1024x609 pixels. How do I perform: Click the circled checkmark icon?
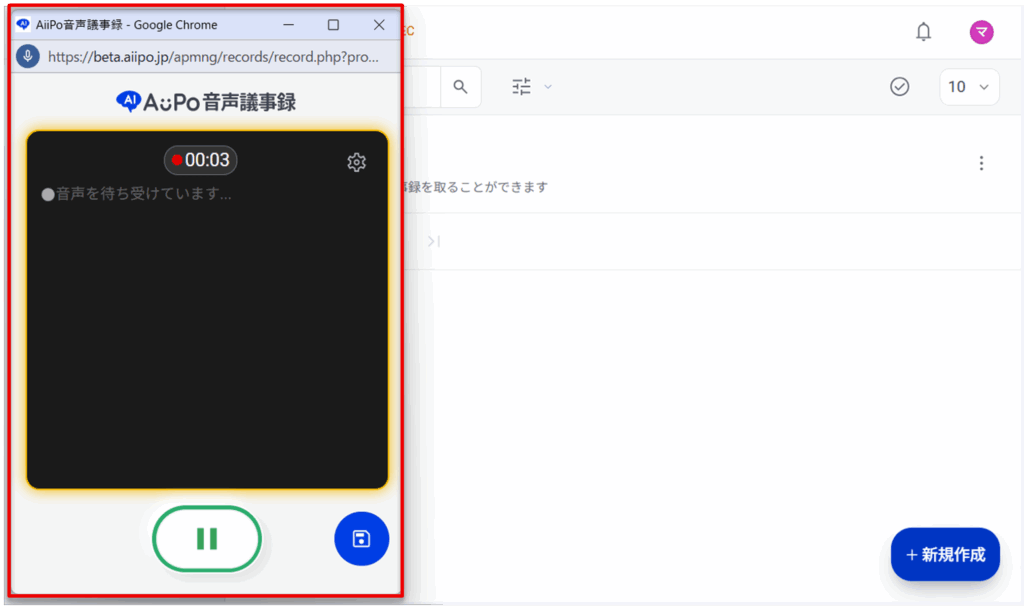(899, 87)
